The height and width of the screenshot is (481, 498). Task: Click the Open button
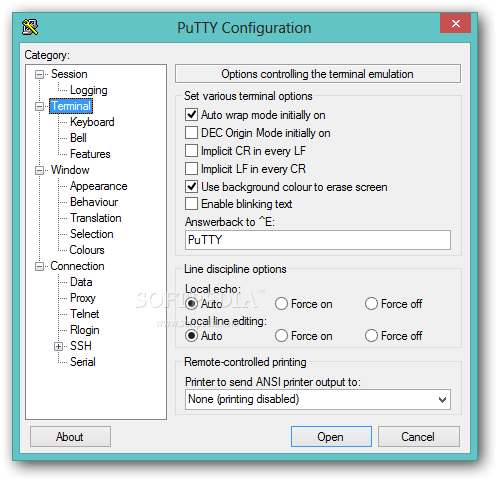pos(331,436)
